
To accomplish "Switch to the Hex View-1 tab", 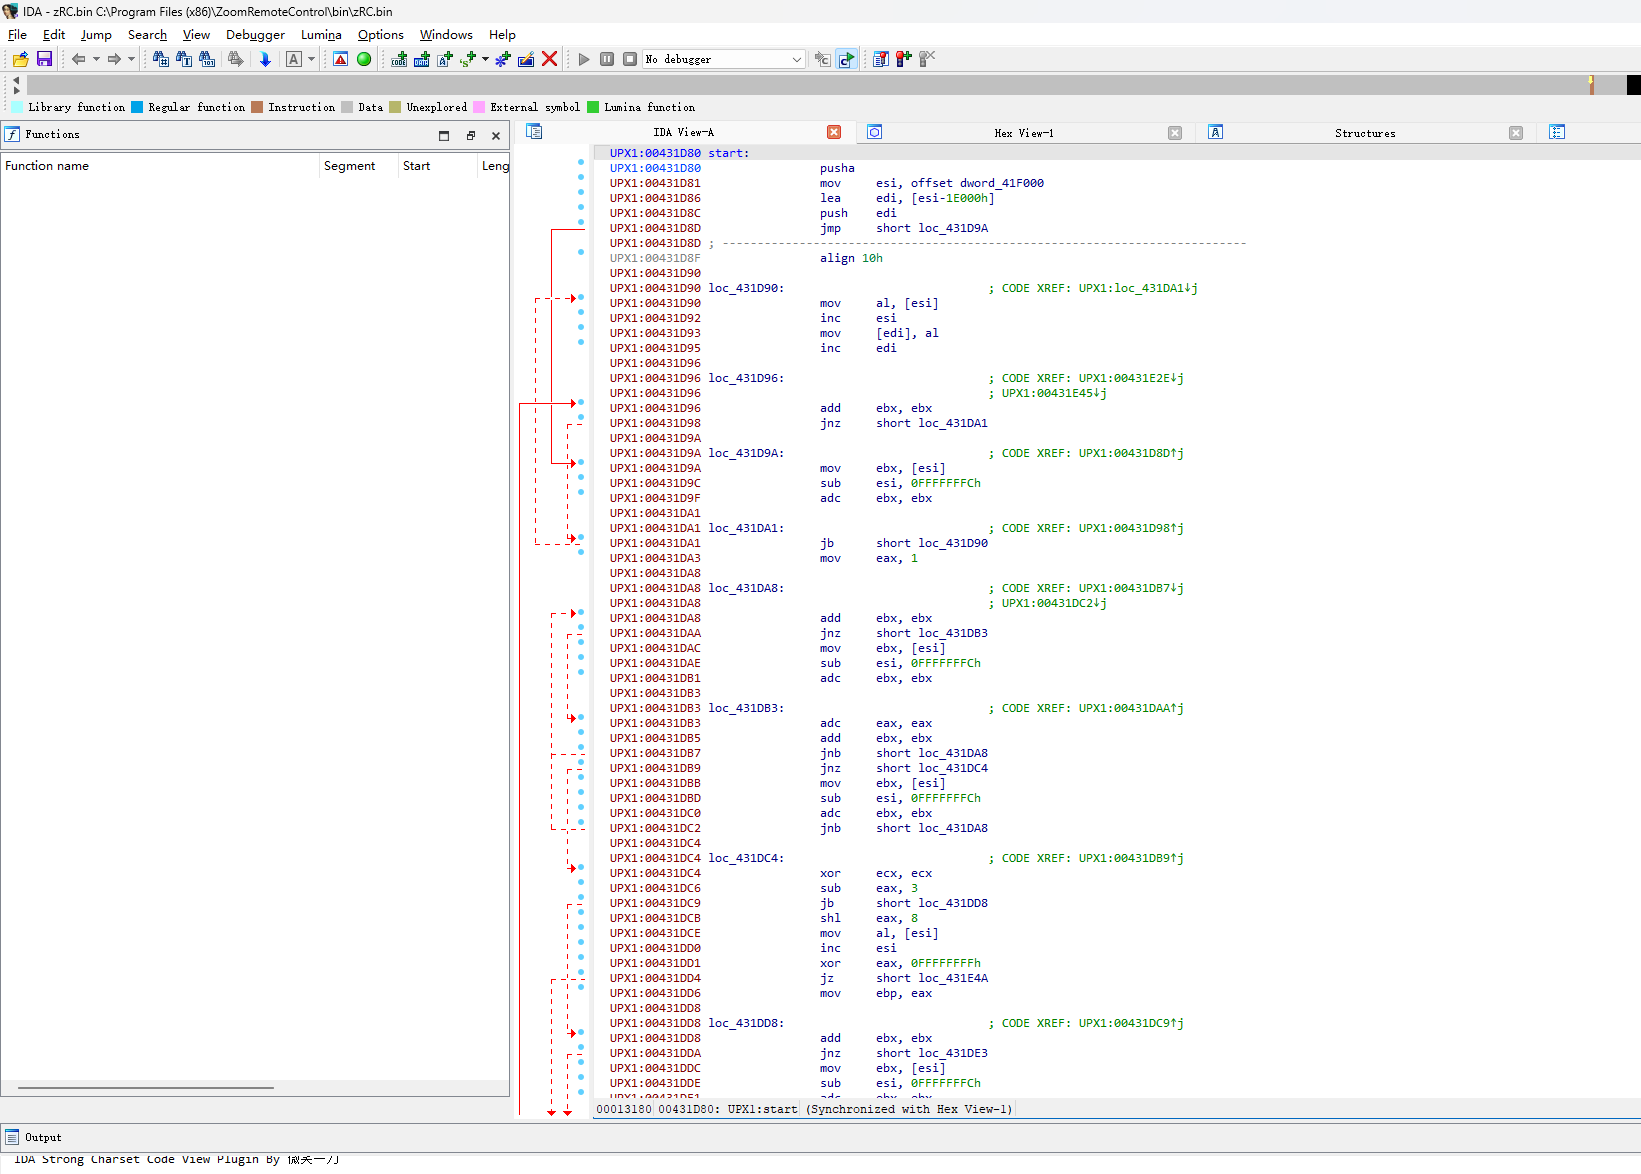I will tap(1023, 133).
